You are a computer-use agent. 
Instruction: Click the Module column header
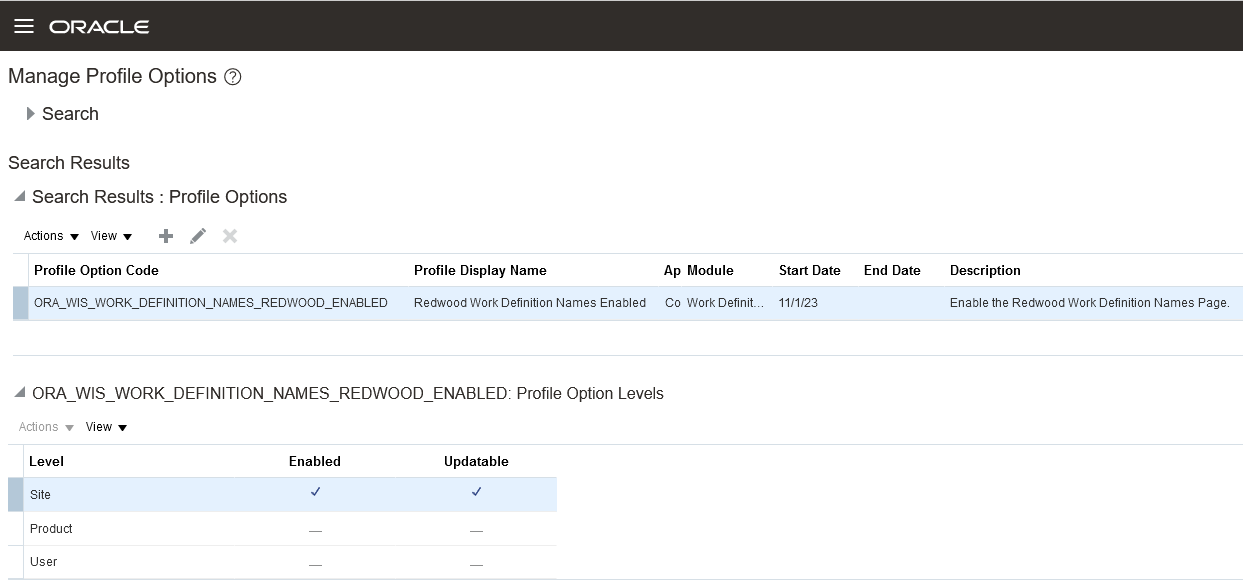[710, 270]
